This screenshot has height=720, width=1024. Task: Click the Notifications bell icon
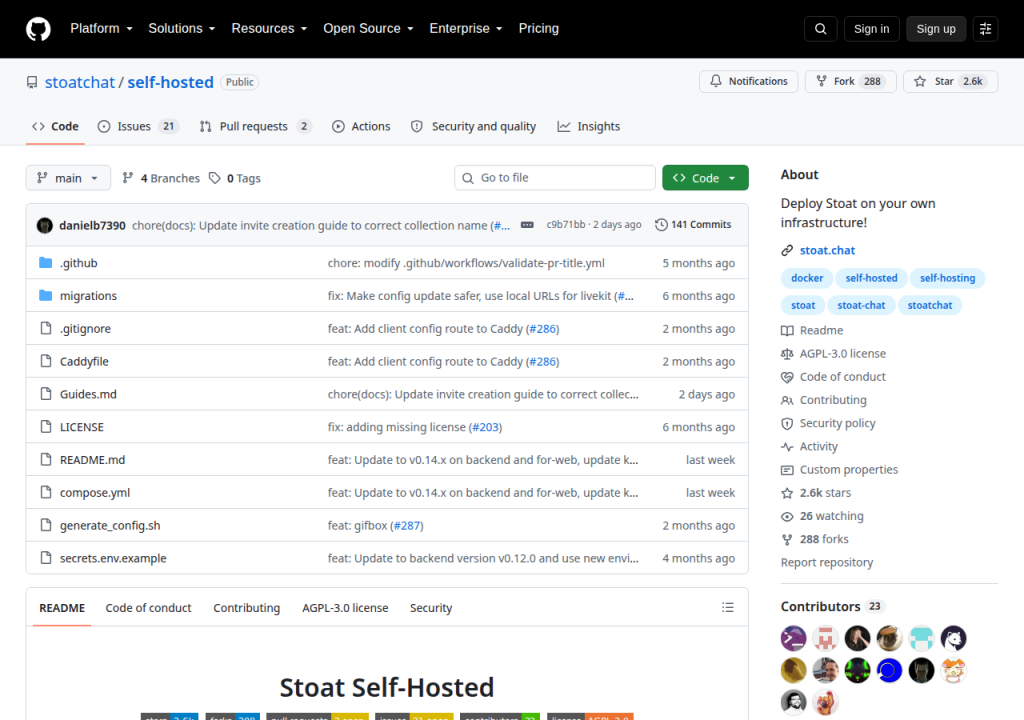coord(716,81)
